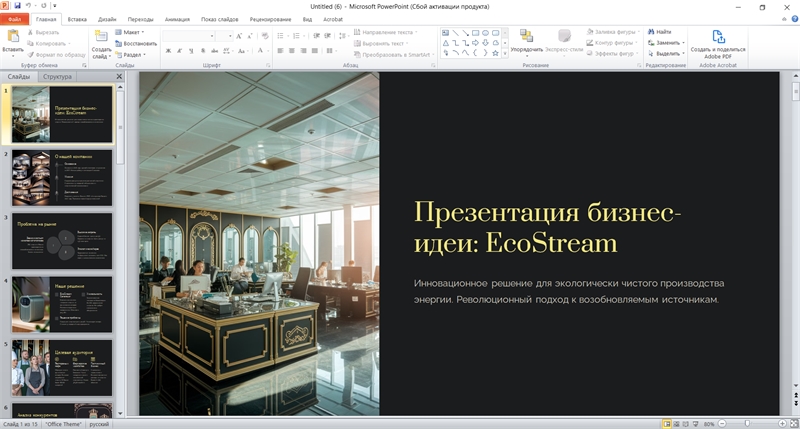Center text in paragraph group
This screenshot has height=429, width=800.
[292, 51]
